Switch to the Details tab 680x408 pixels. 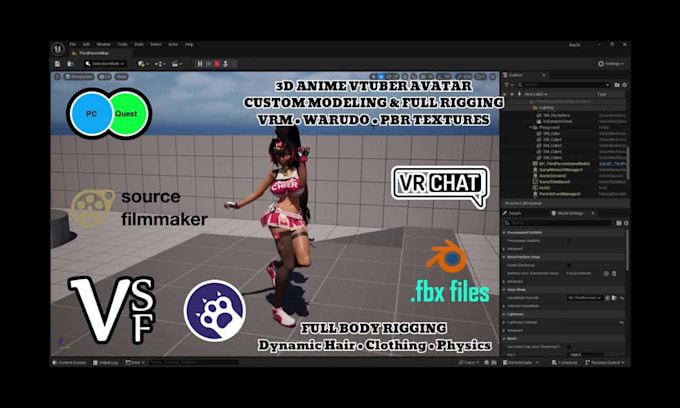514,213
